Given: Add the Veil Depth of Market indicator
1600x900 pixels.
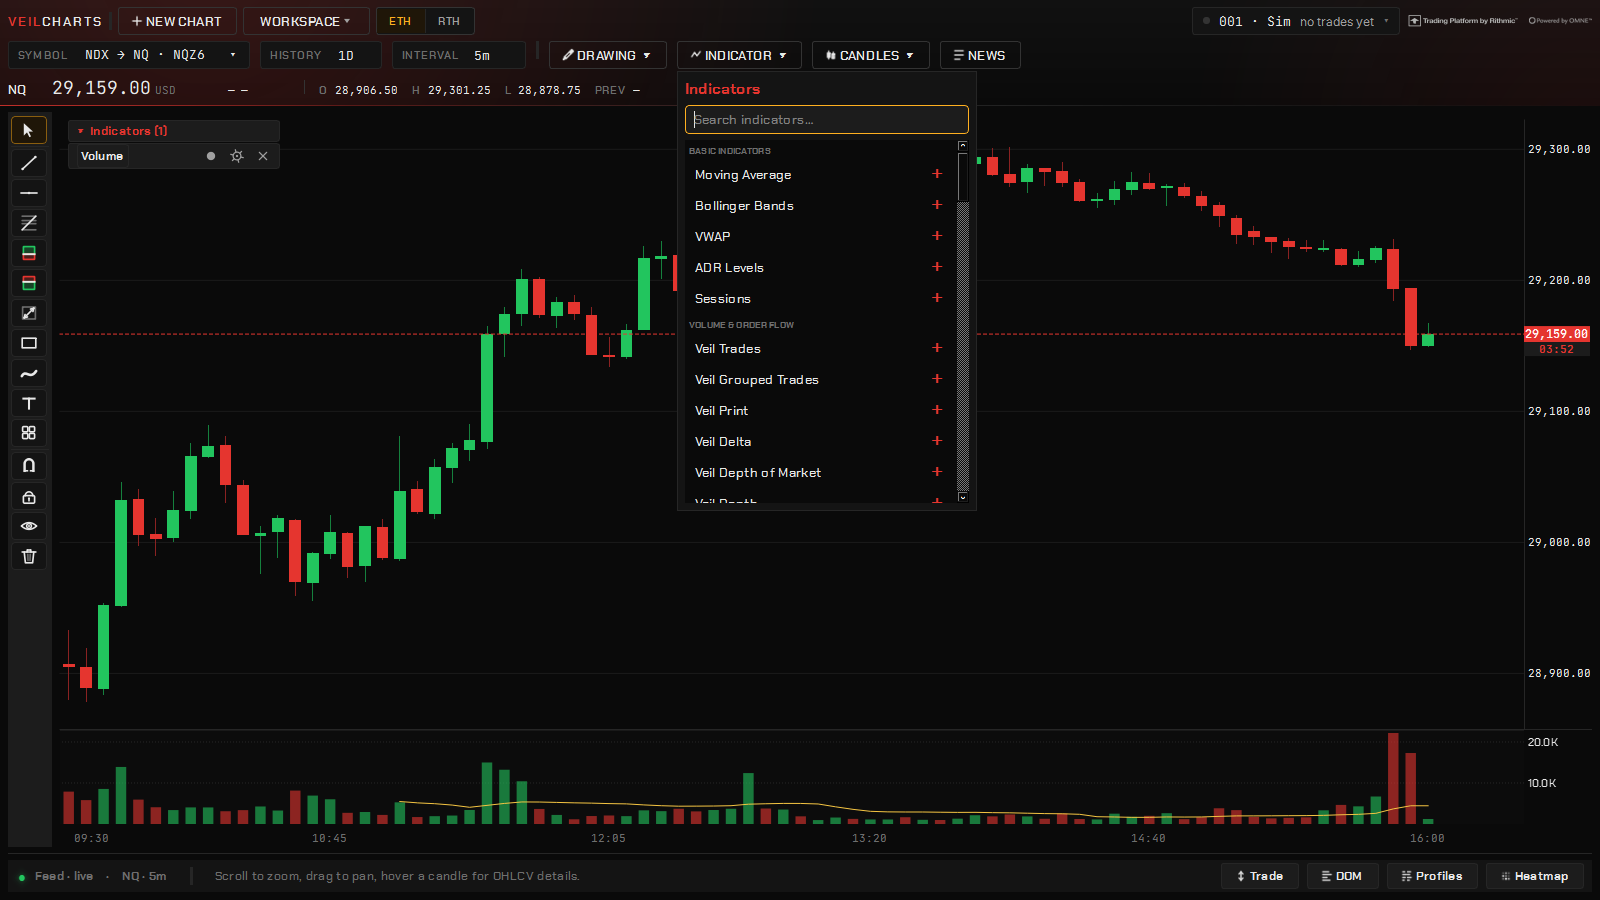Looking at the screenshot, I should tap(937, 472).
